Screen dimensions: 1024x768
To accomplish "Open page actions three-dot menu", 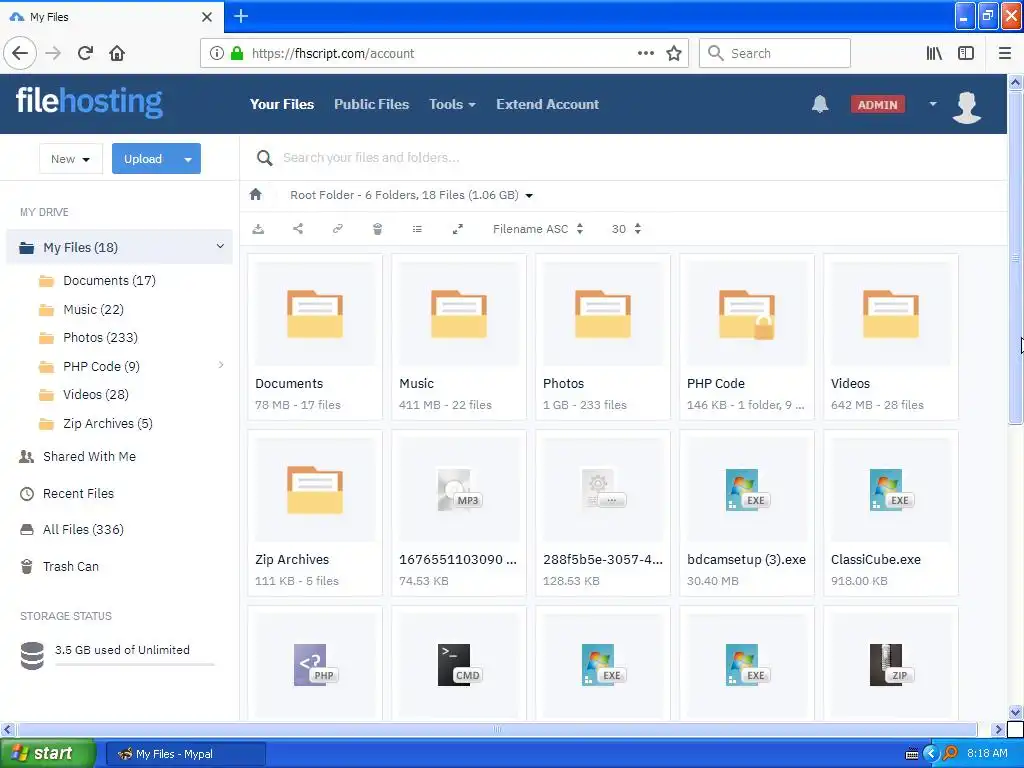I will [x=645, y=53].
